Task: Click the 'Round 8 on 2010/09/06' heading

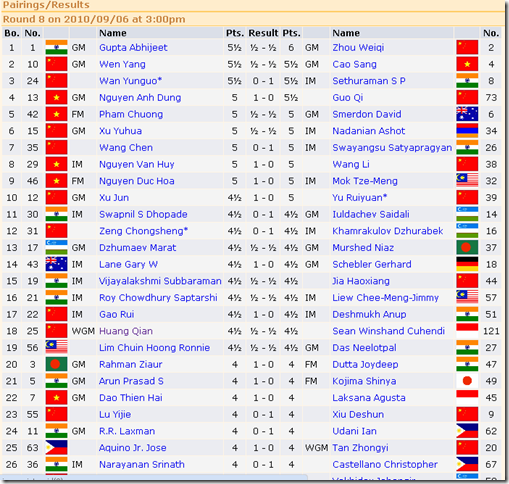Action: click(94, 19)
